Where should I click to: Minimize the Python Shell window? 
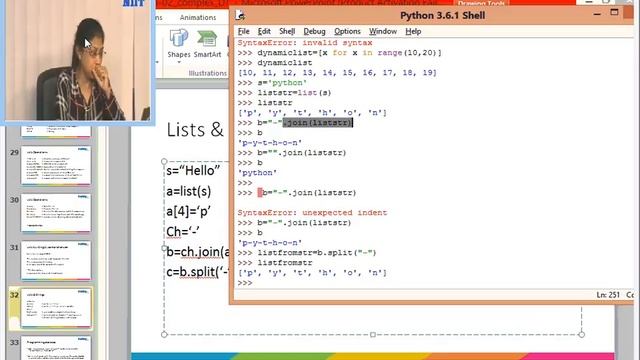pos(597,14)
